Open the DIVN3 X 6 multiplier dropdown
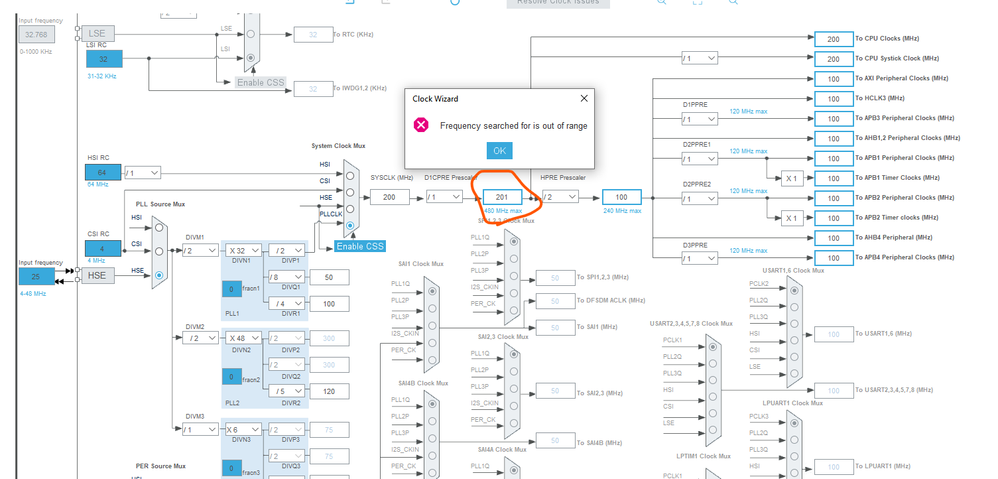The width and height of the screenshot is (998, 479). click(243, 429)
